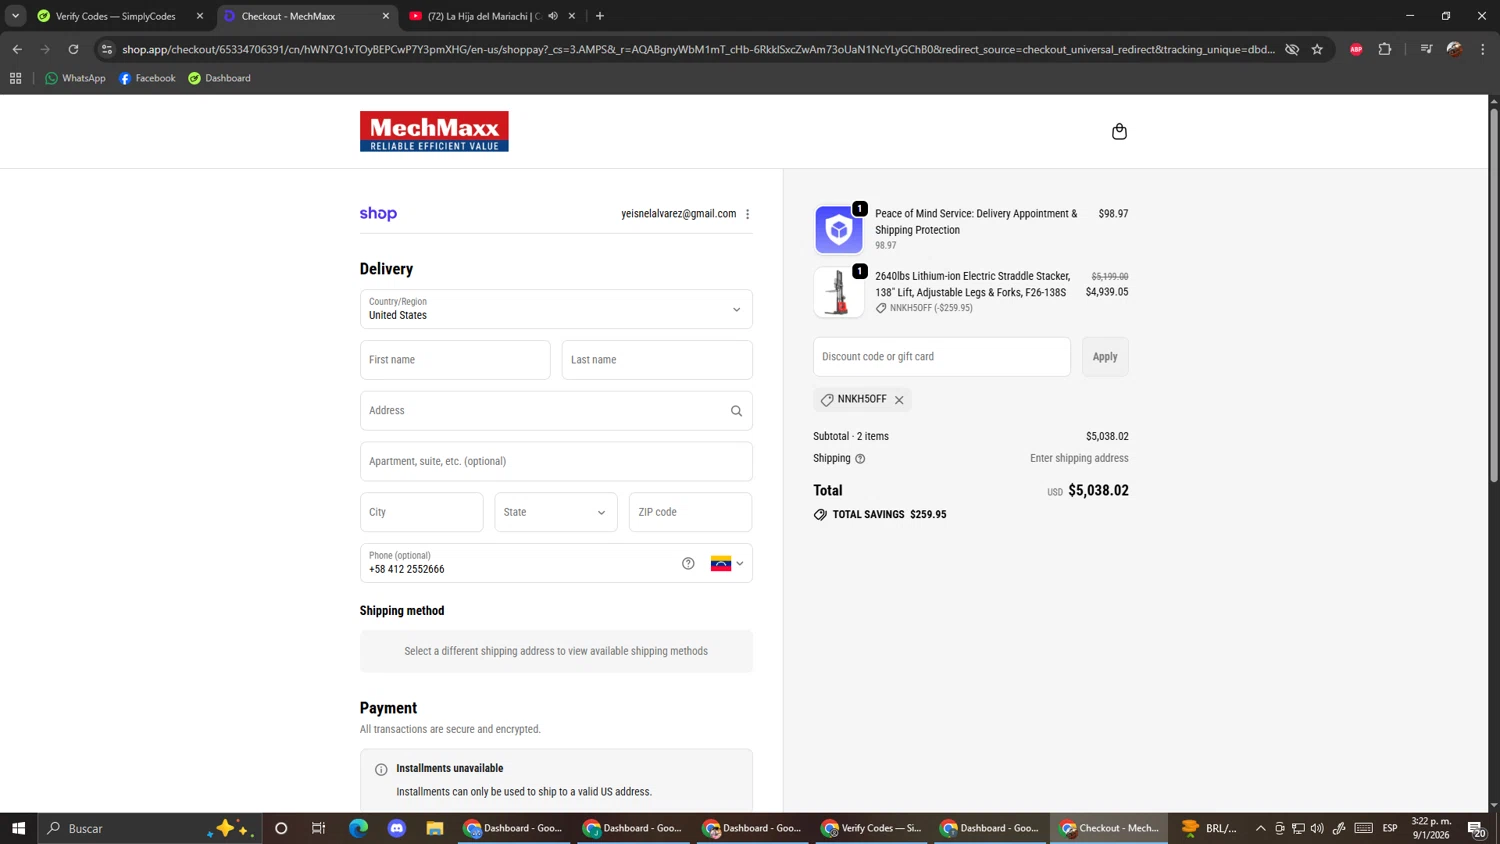The image size is (1500, 844).
Task: Click the third-party cookies eye icon
Action: point(1292,49)
